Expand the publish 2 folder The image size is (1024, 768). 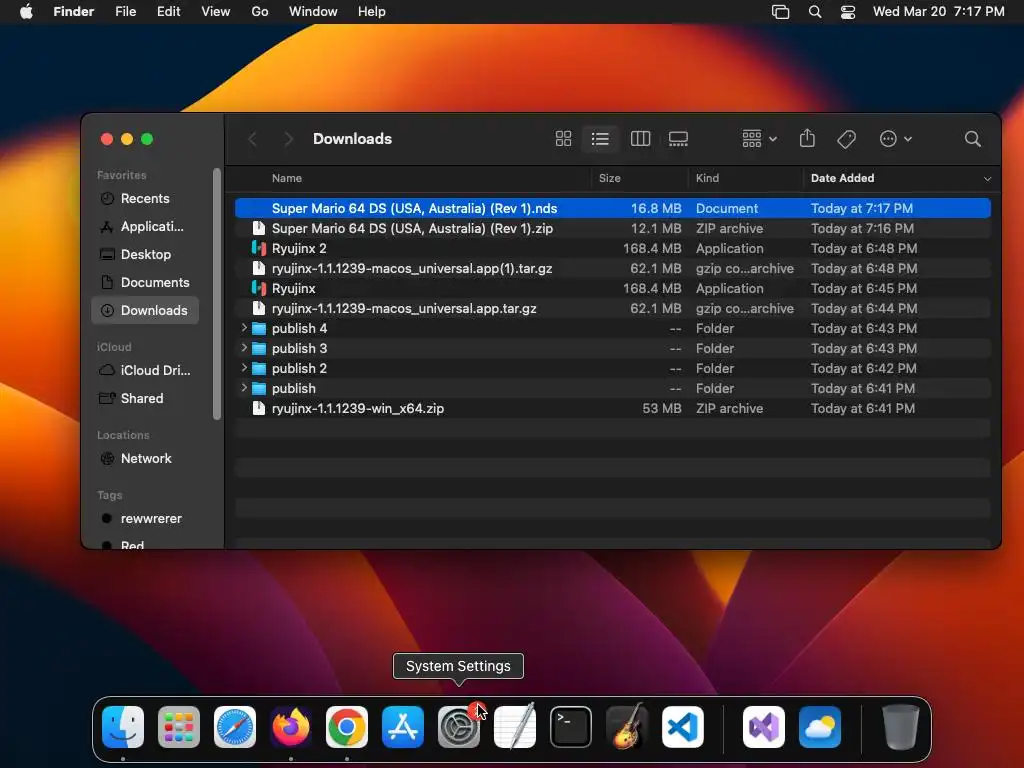click(244, 368)
